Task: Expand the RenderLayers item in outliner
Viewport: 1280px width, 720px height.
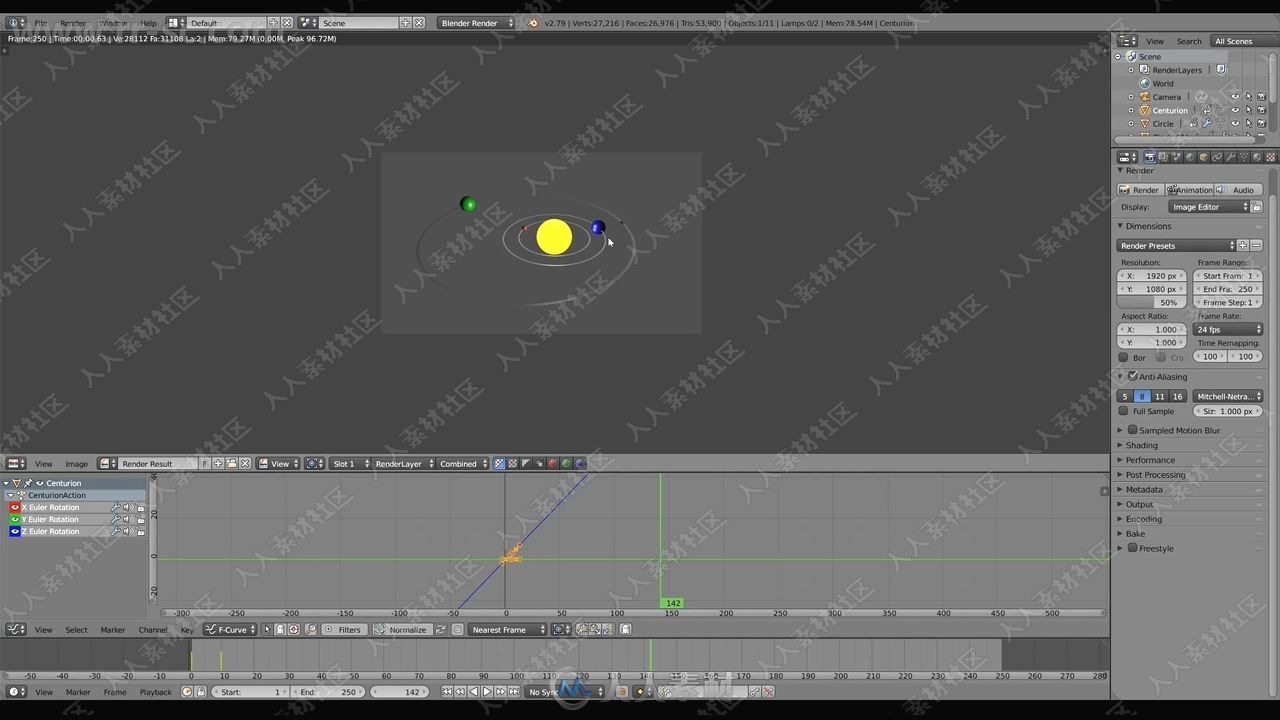Action: pos(1132,70)
